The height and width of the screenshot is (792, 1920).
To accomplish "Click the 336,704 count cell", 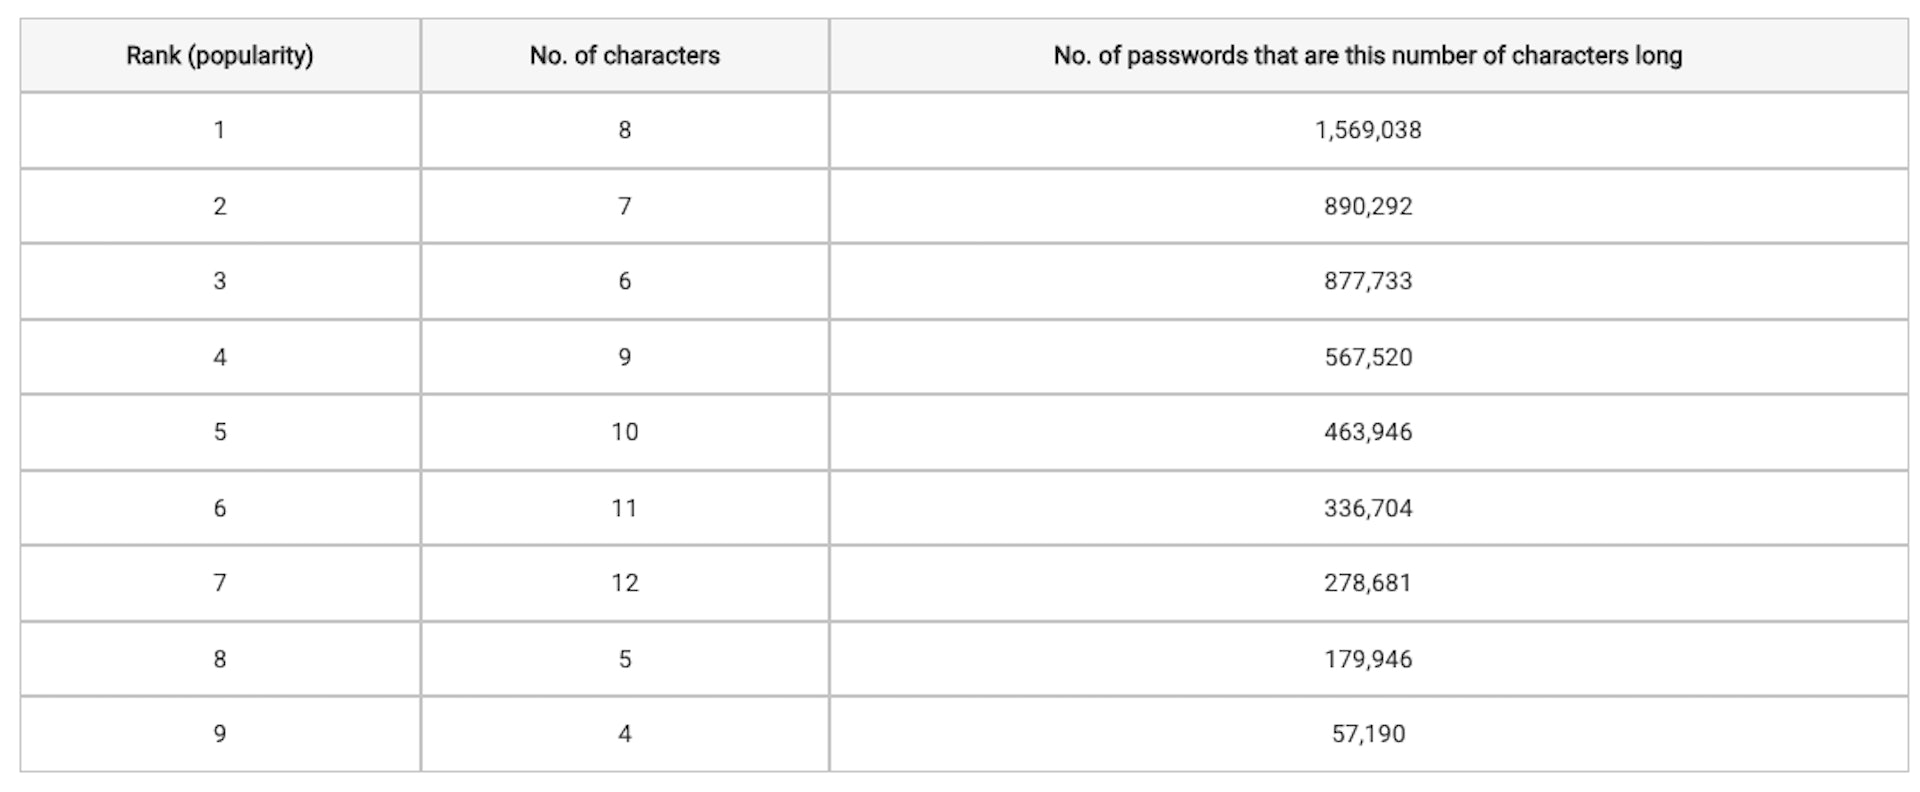I will click(1368, 508).
